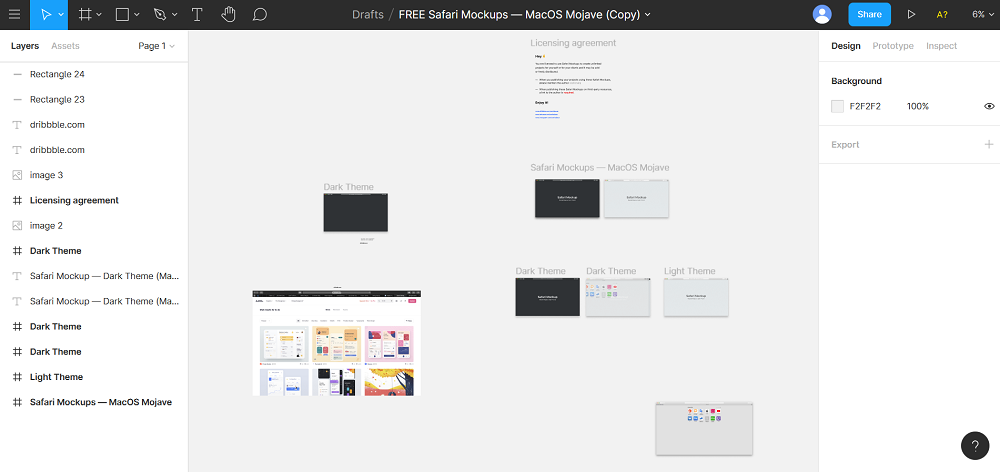Open the hamburger main menu
The image size is (1000, 472).
pyautogui.click(x=15, y=15)
